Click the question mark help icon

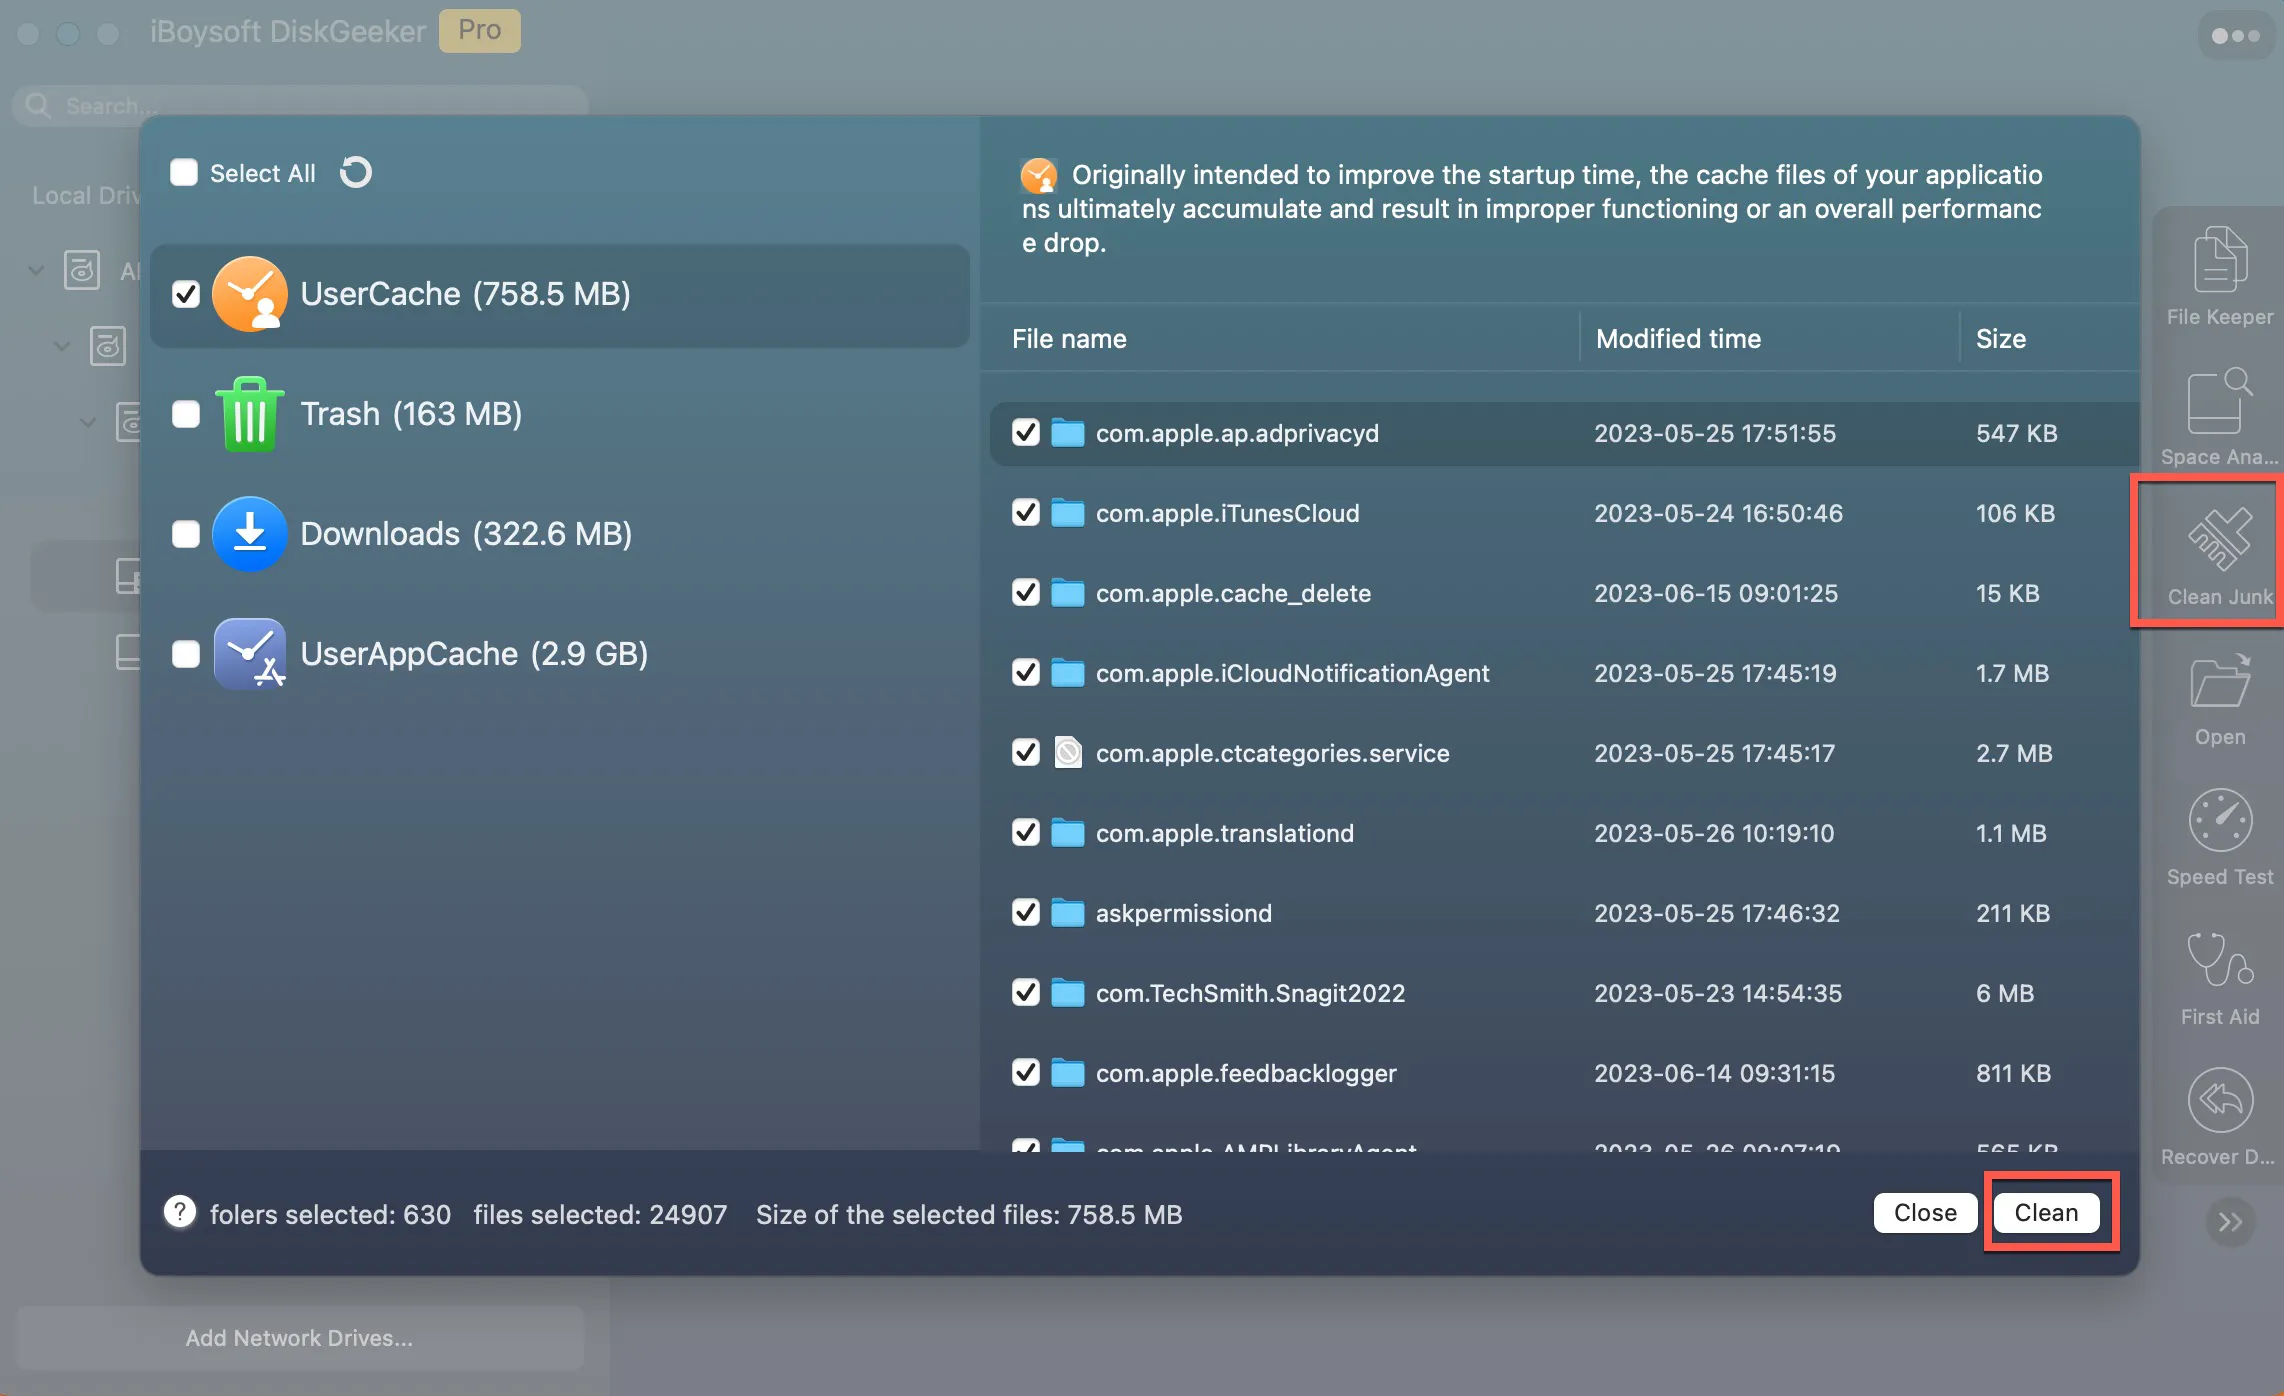click(x=179, y=1212)
